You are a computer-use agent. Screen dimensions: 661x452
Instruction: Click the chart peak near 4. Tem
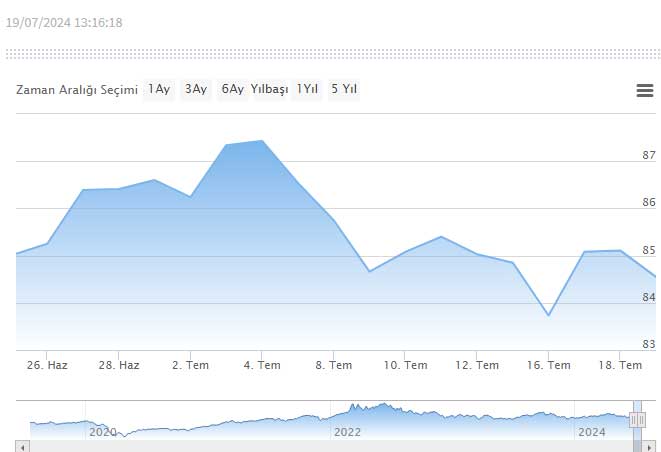point(262,141)
